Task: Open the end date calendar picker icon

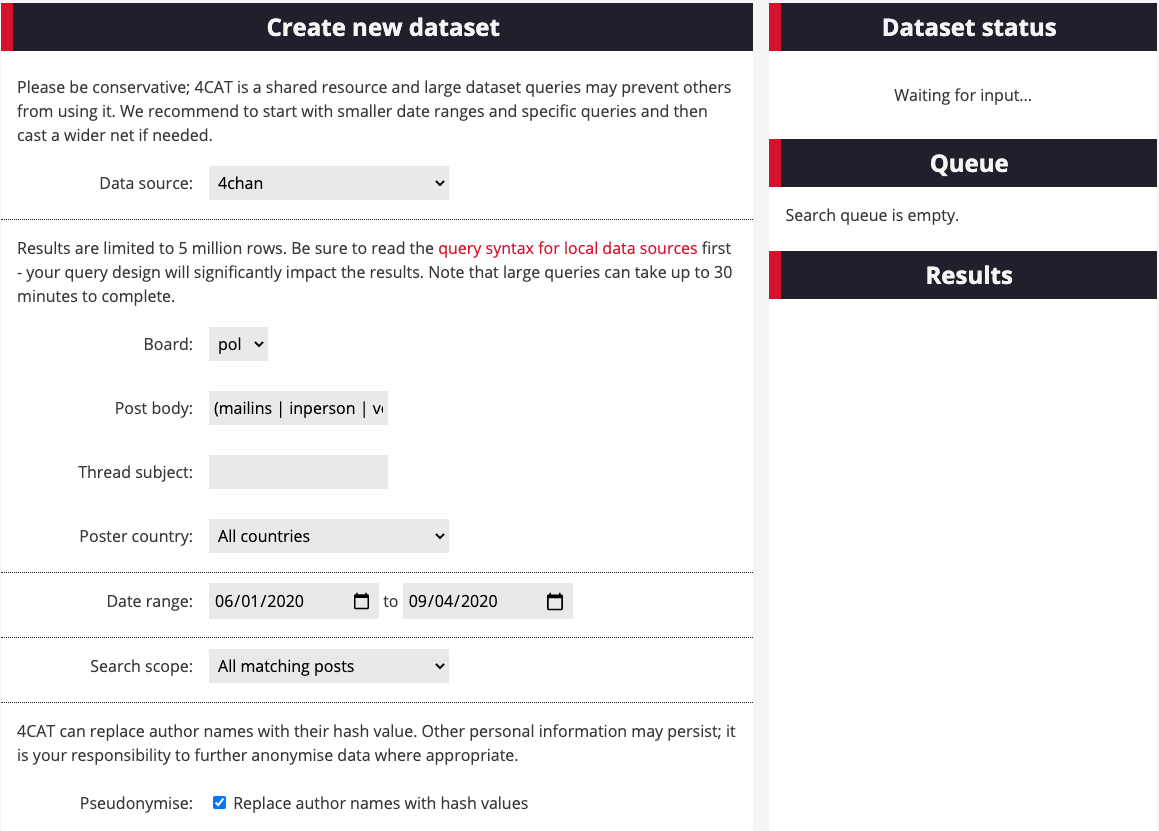Action: point(555,601)
